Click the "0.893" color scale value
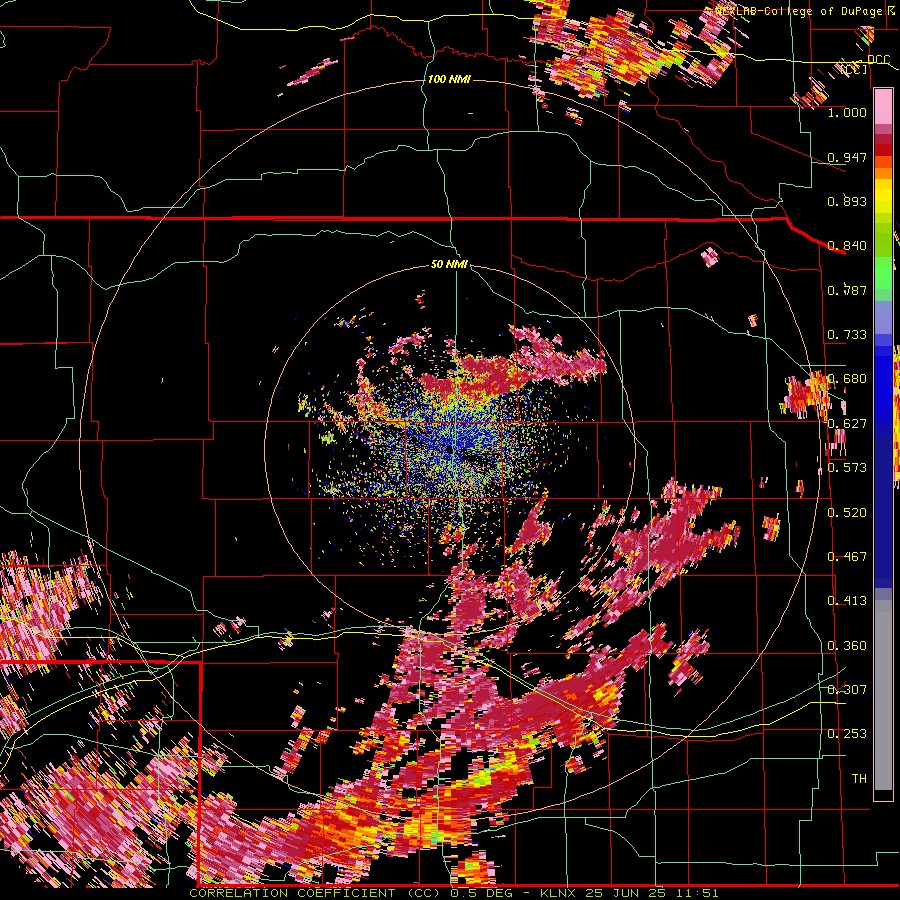 pyautogui.click(x=847, y=201)
